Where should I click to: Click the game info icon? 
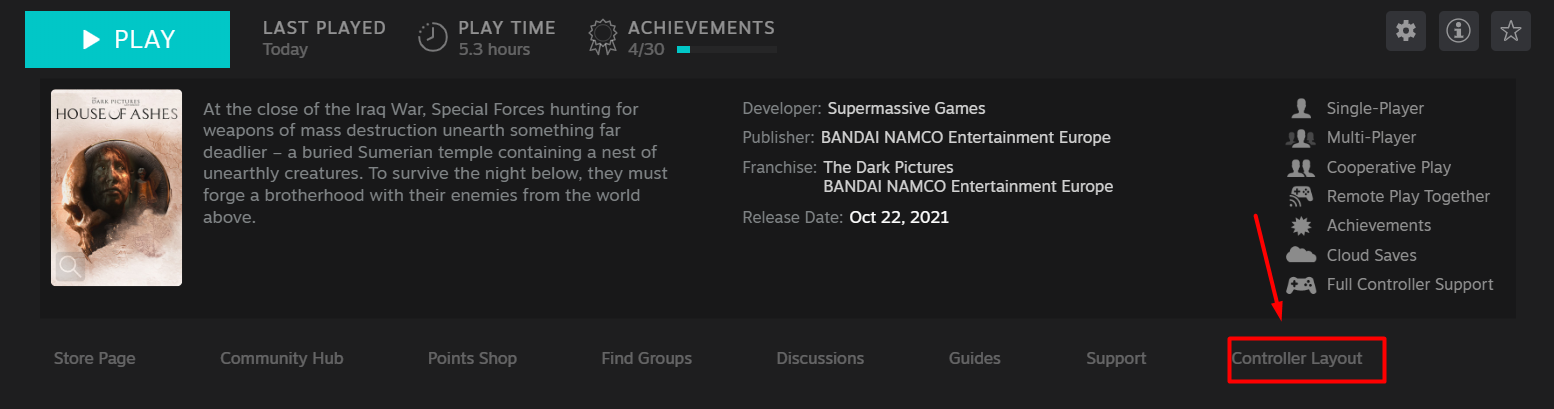[x=1458, y=32]
